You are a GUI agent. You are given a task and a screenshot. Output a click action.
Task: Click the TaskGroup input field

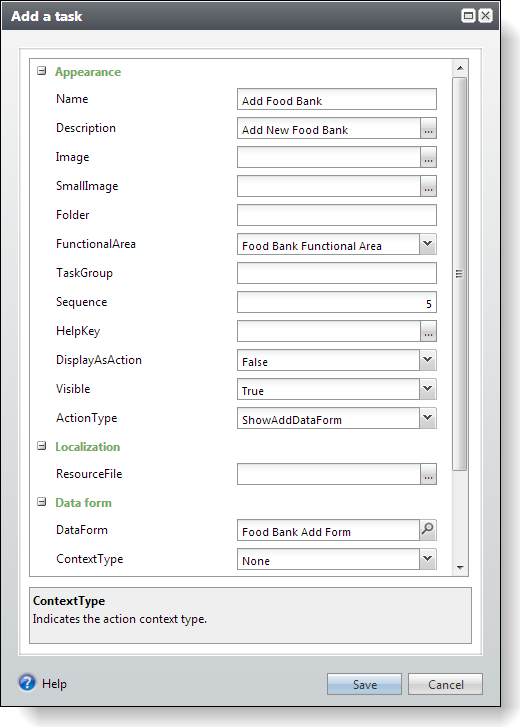[x=337, y=273]
